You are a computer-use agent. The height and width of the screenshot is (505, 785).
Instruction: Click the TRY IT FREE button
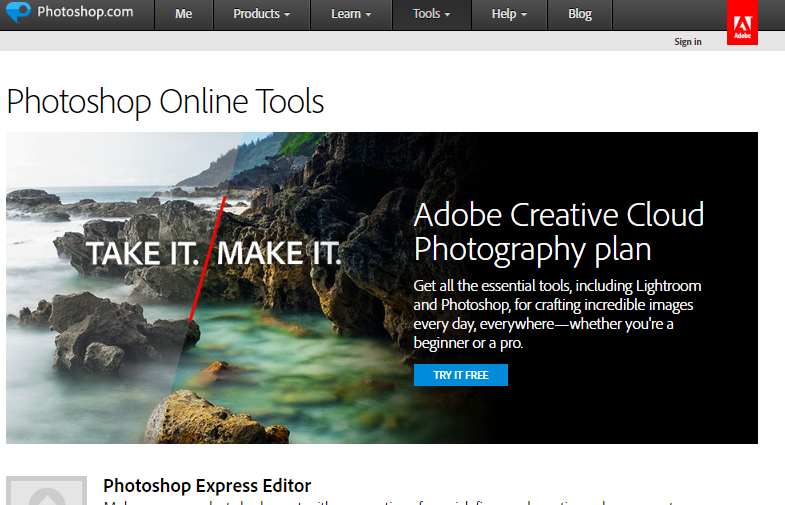(x=461, y=375)
